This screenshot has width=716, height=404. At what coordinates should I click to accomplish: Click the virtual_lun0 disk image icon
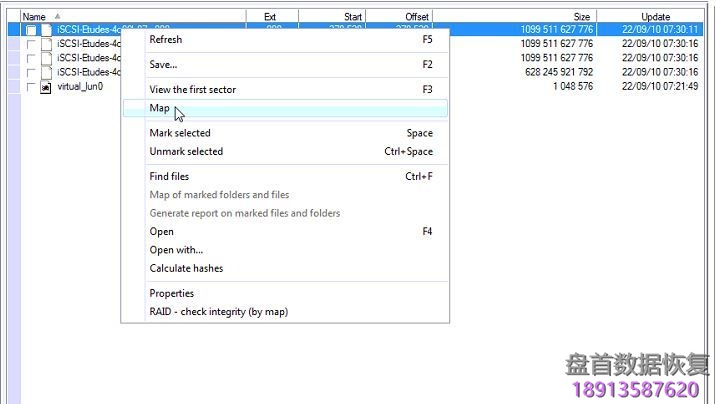pos(46,87)
